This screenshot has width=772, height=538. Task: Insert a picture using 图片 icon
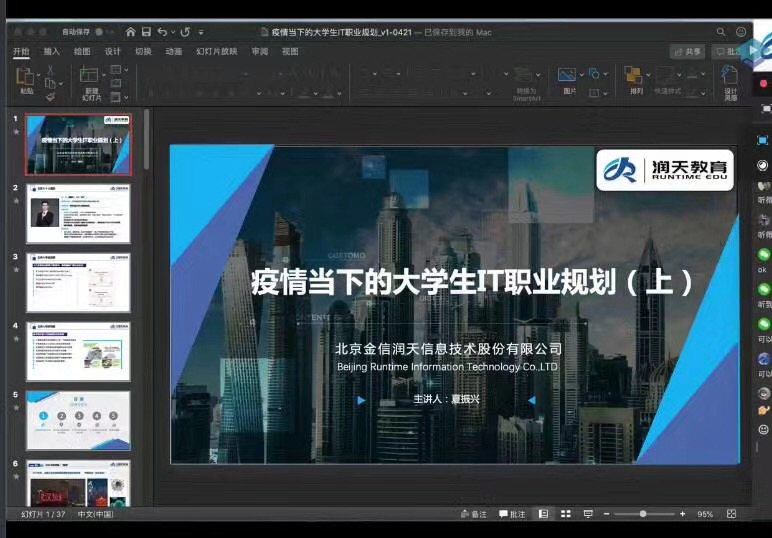567,76
